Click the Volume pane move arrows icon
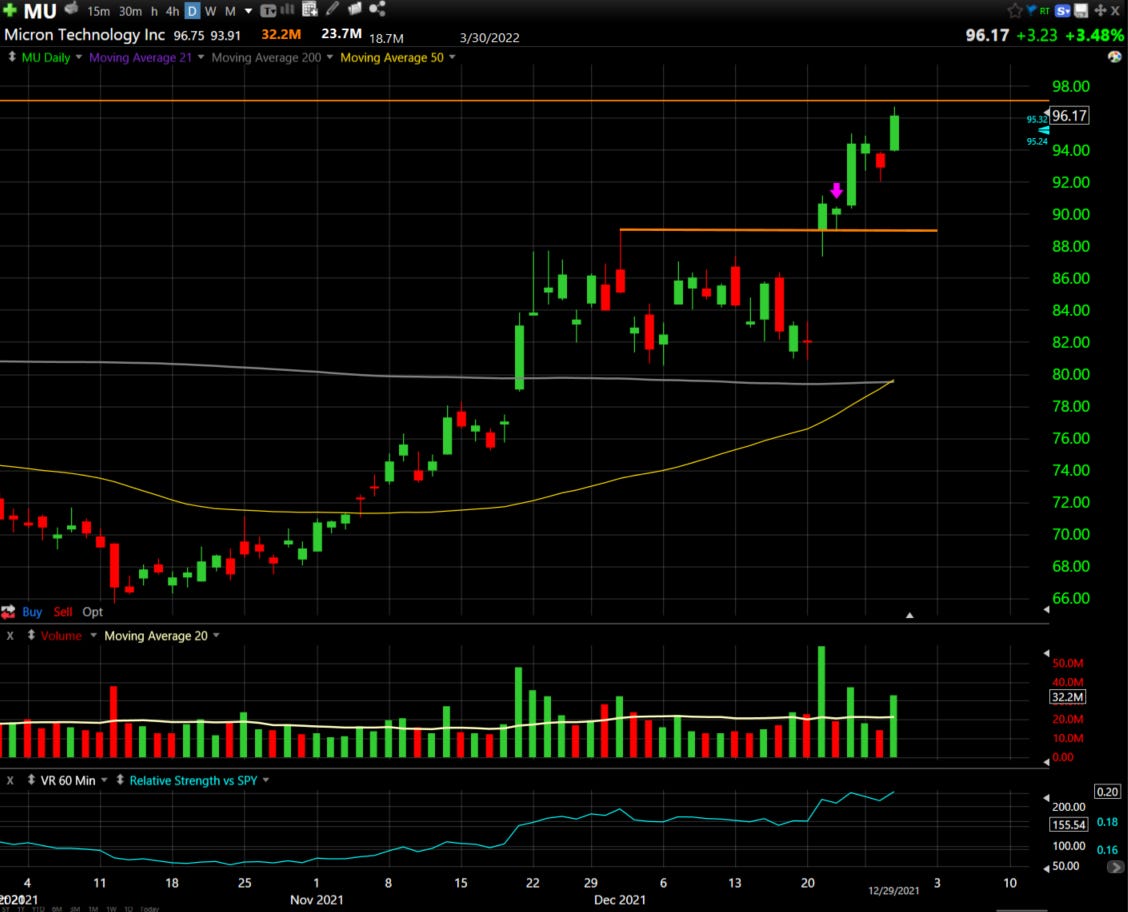 click(x=31, y=634)
